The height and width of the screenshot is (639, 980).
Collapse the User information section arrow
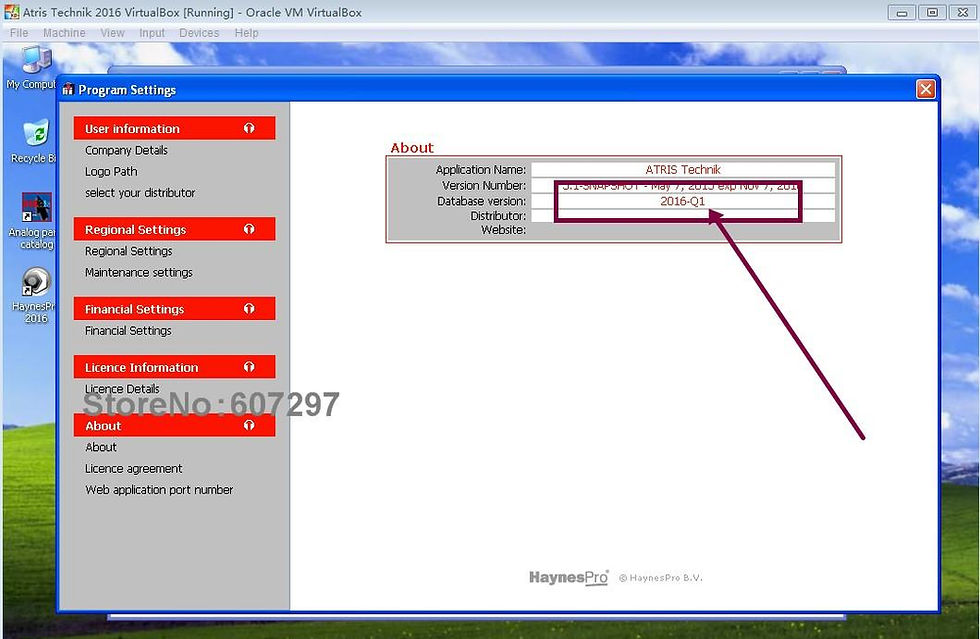pyautogui.click(x=249, y=128)
